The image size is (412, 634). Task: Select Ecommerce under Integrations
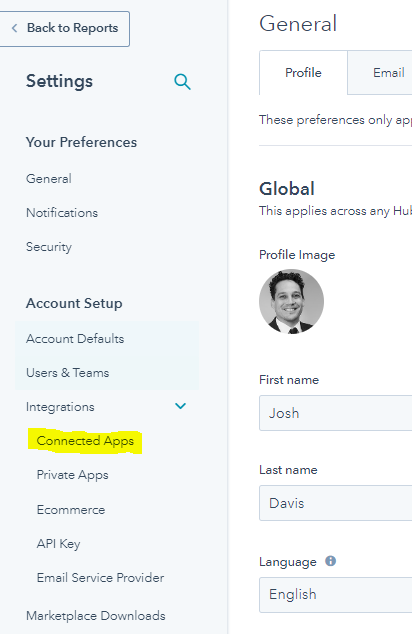(71, 509)
